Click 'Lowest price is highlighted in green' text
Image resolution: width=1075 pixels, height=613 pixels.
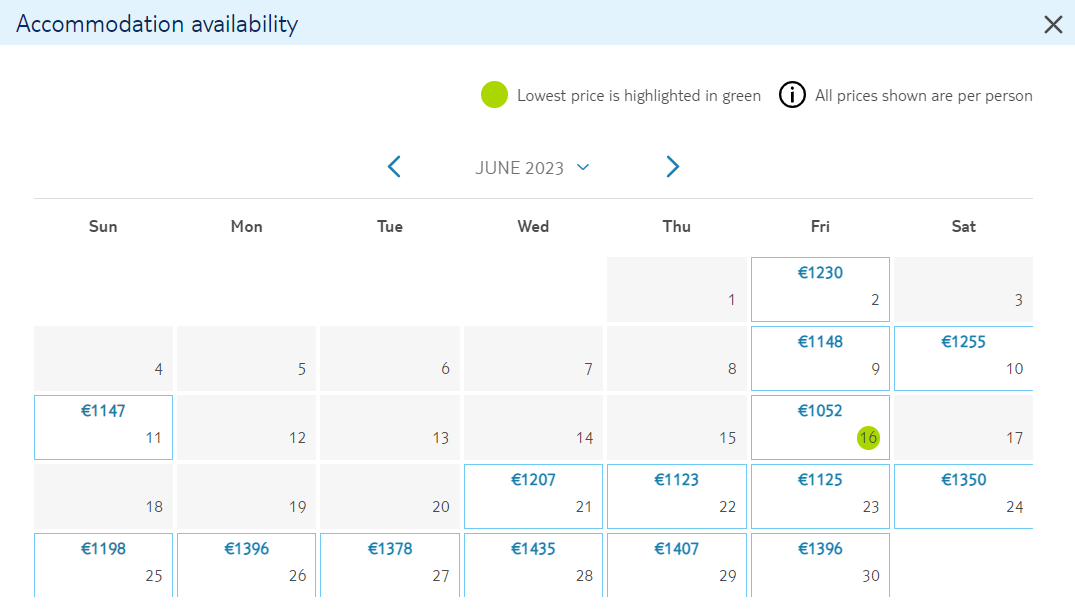(x=639, y=95)
